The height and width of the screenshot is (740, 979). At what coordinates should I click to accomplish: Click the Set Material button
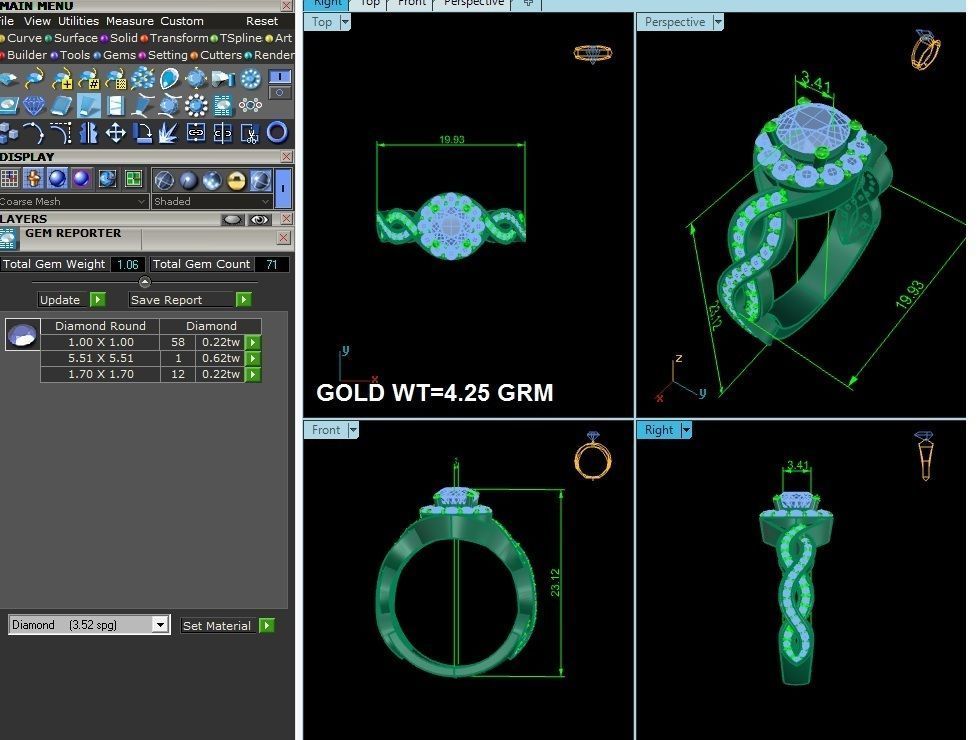click(x=227, y=625)
